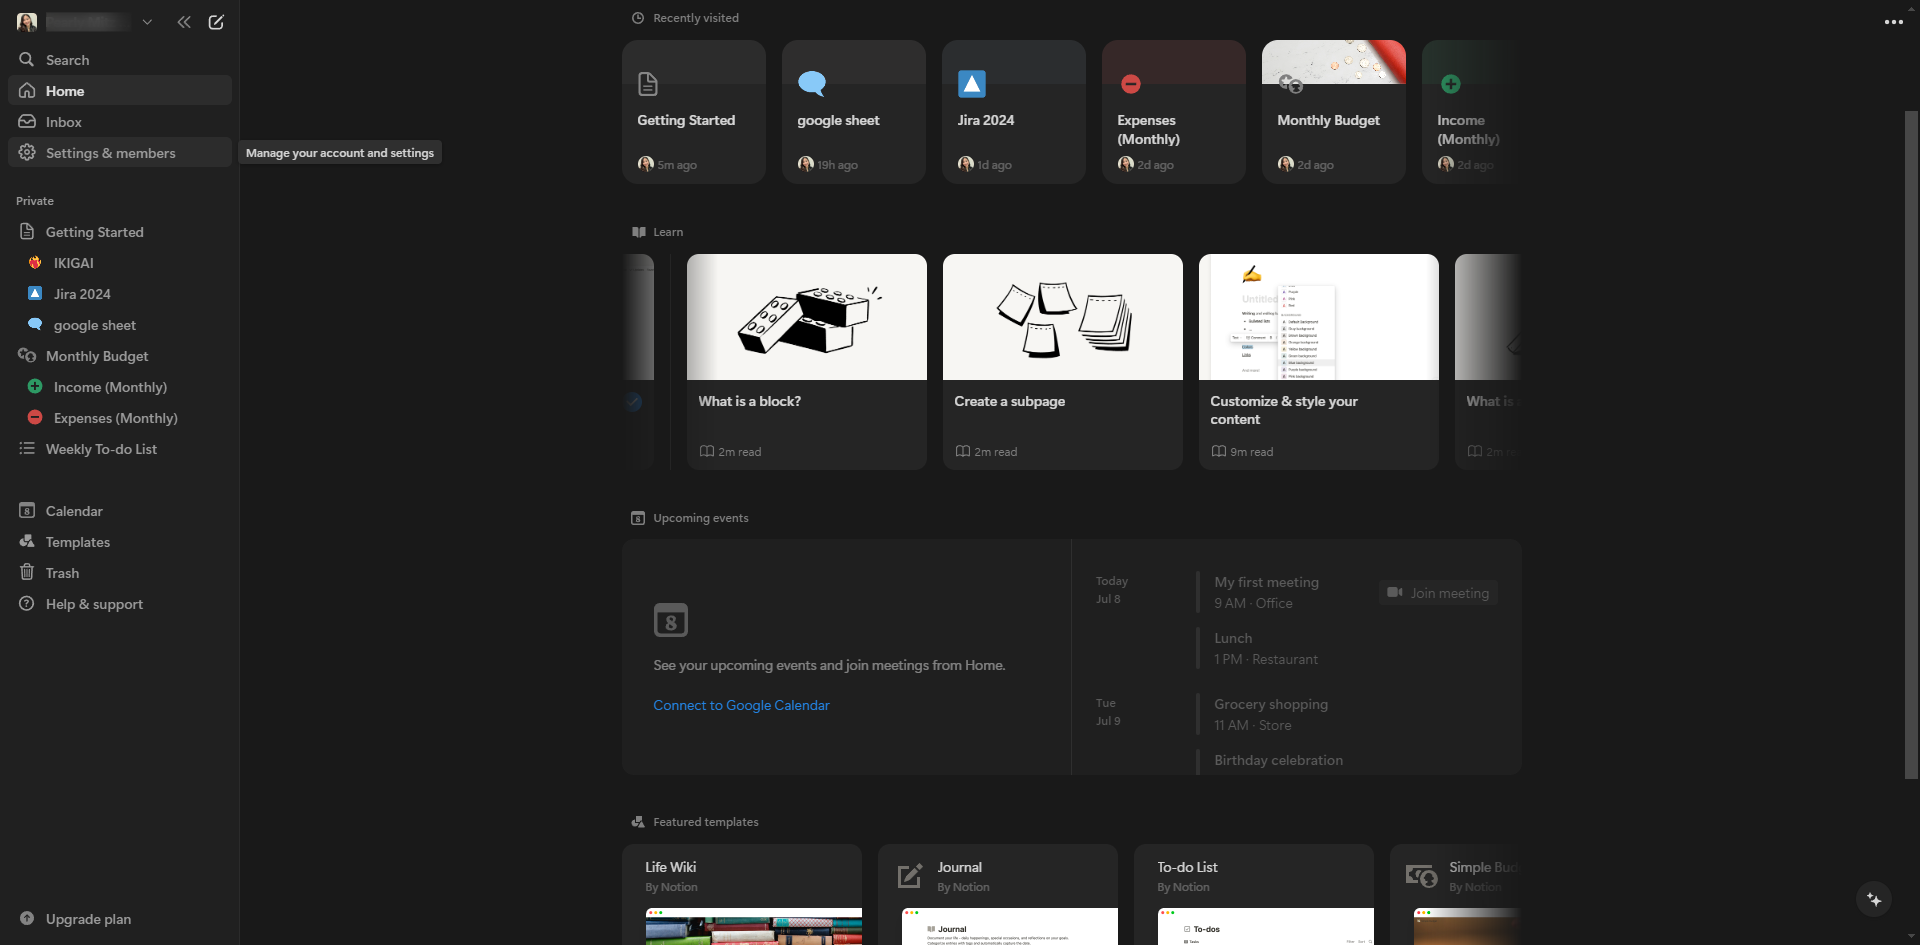The width and height of the screenshot is (1920, 945).
Task: Open Trash in the sidebar
Action: click(62, 573)
